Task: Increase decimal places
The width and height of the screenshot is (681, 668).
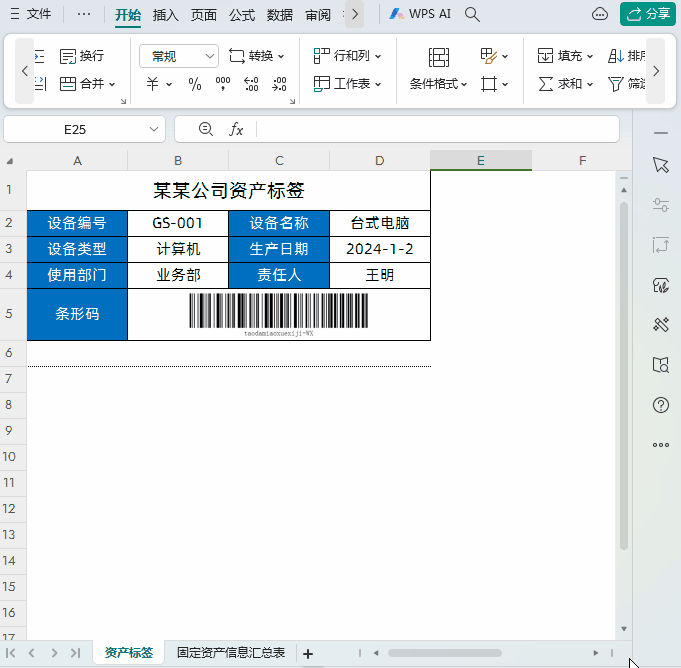Action: coord(251,83)
